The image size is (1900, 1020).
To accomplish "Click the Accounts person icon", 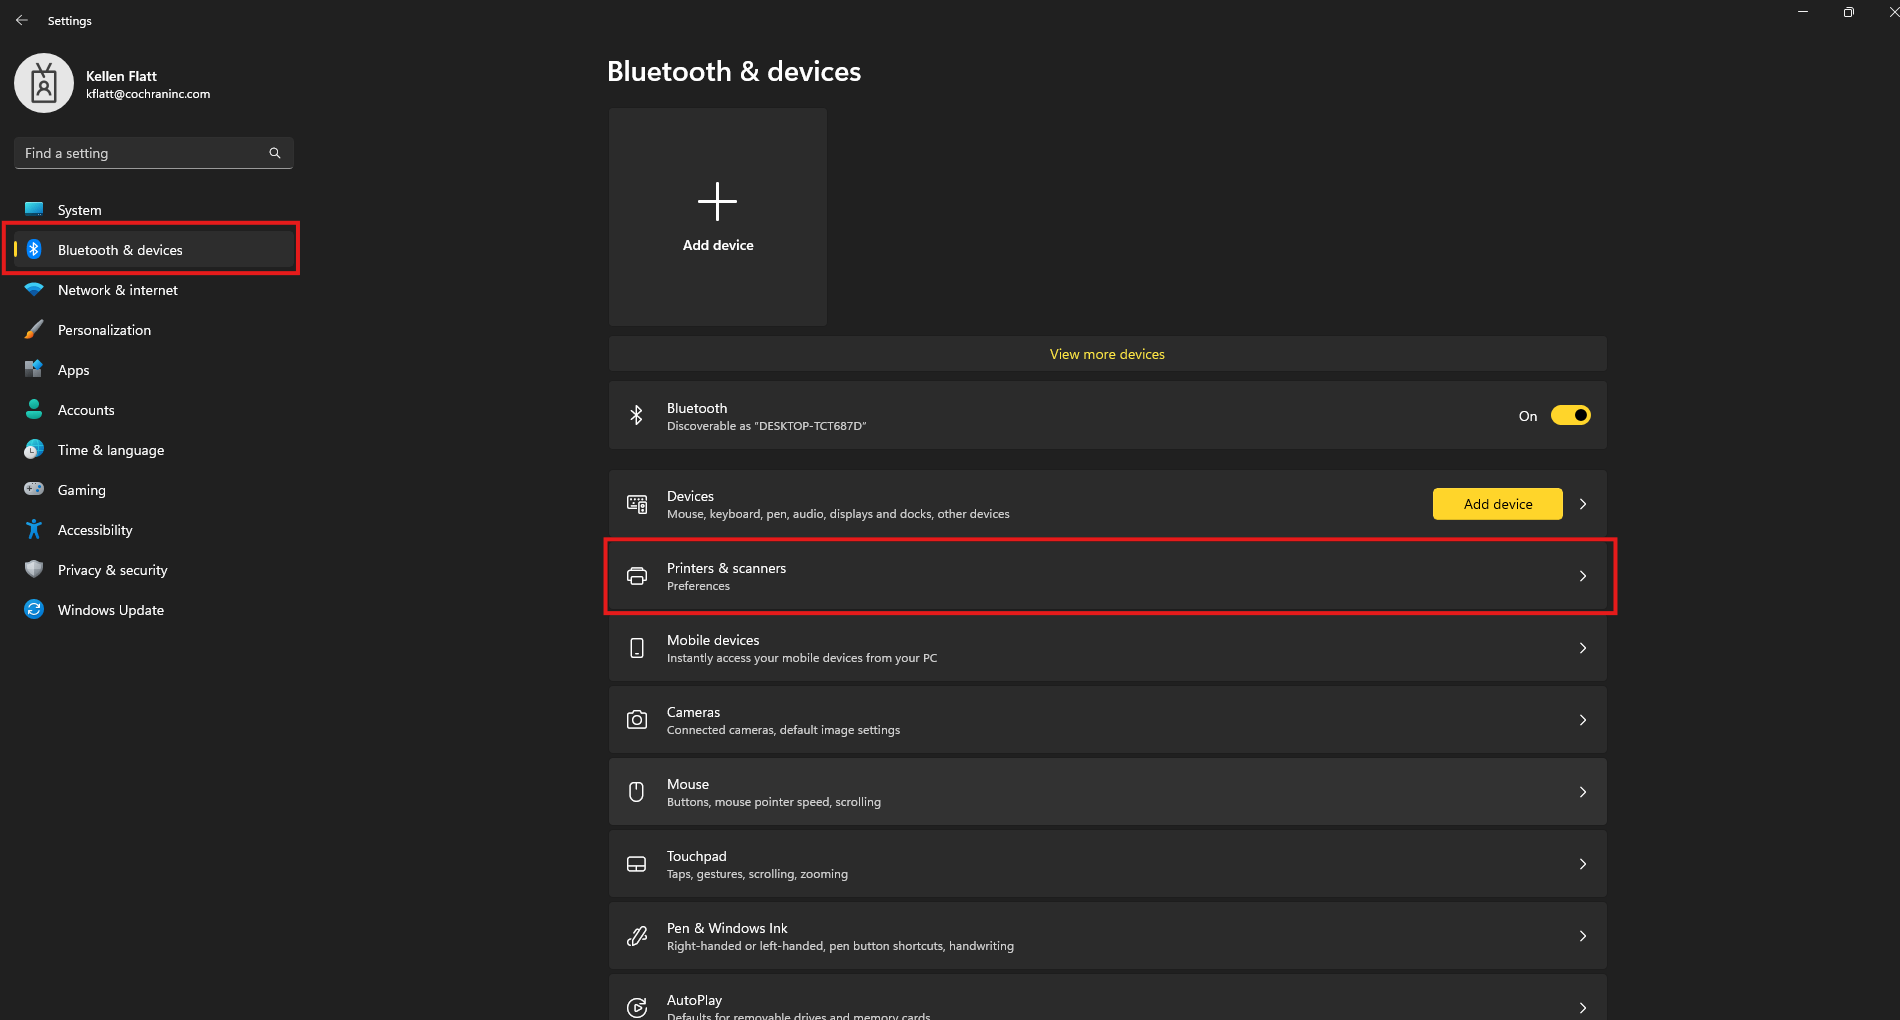I will pyautogui.click(x=34, y=409).
